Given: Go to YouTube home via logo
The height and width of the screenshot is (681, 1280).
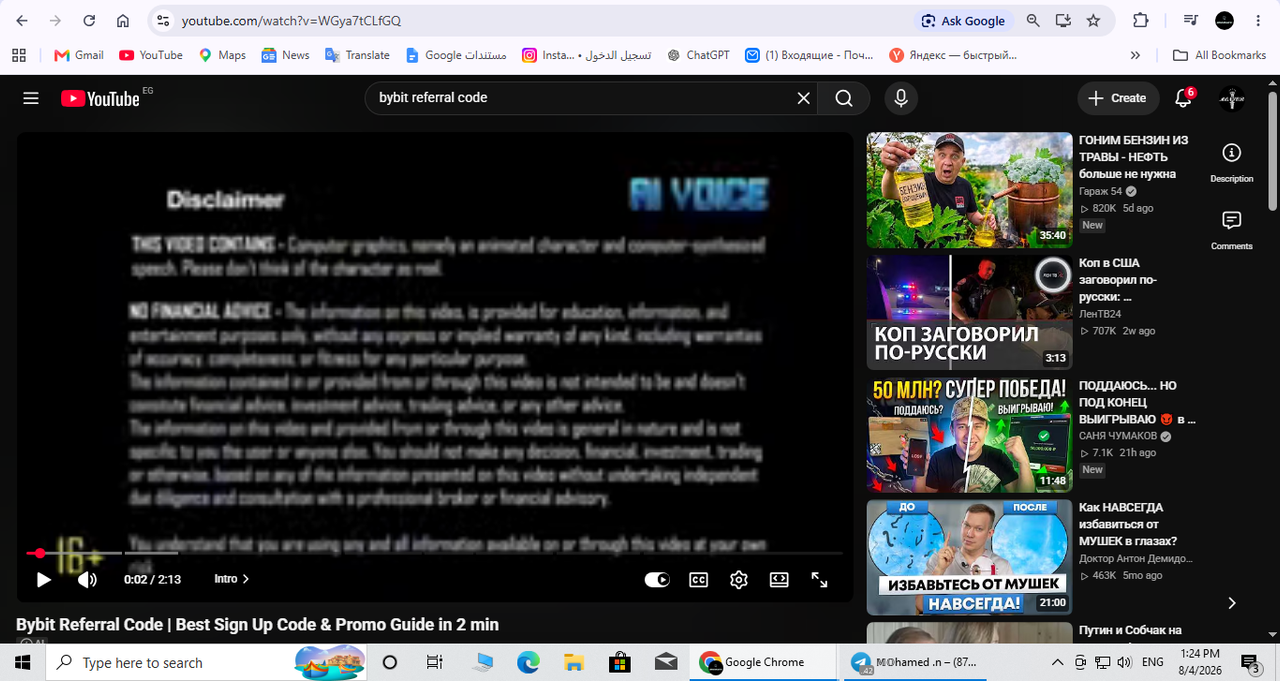Looking at the screenshot, I should [x=100, y=98].
